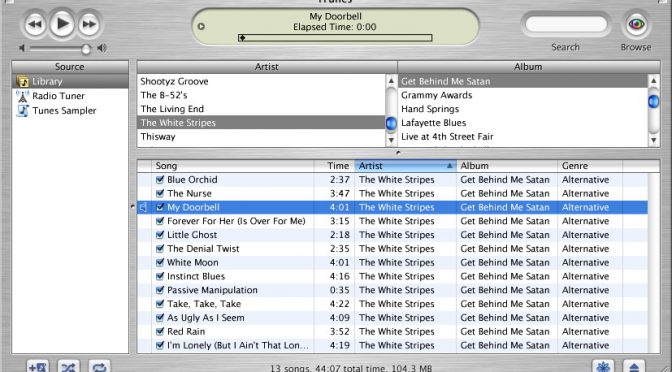The height and width of the screenshot is (372, 672).
Task: Click Album list scroll down arrow
Action: click(654, 140)
